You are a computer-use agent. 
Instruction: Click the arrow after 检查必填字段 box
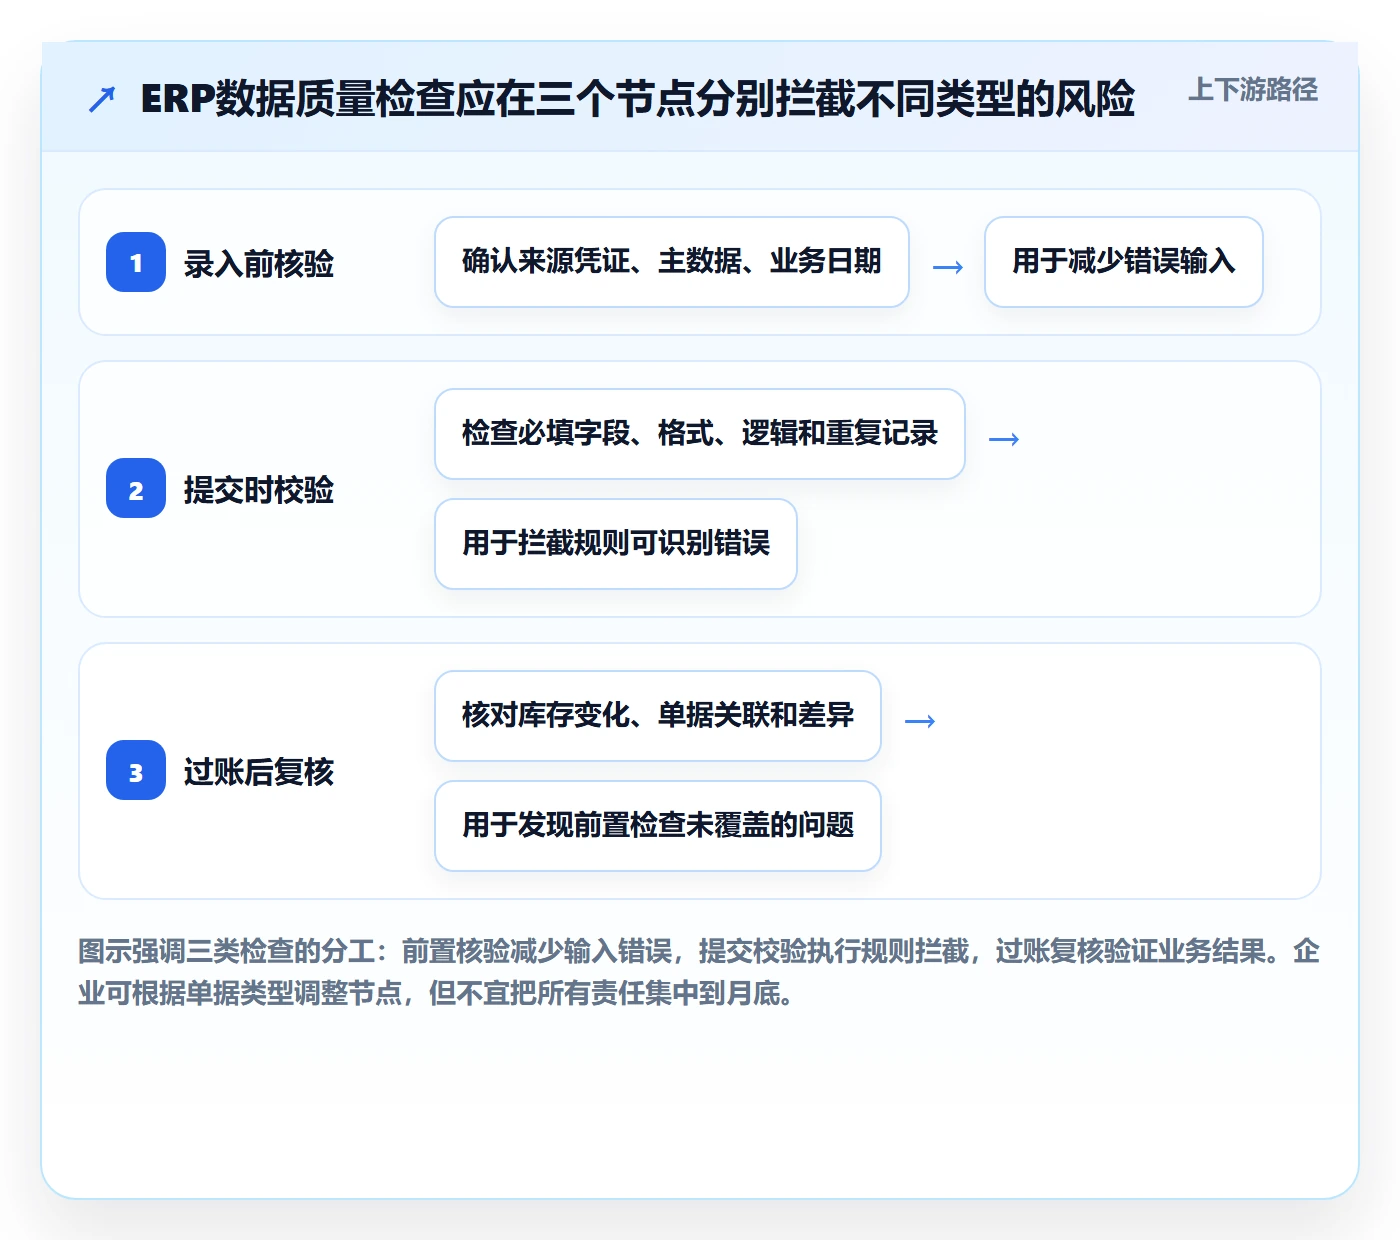click(x=1004, y=439)
